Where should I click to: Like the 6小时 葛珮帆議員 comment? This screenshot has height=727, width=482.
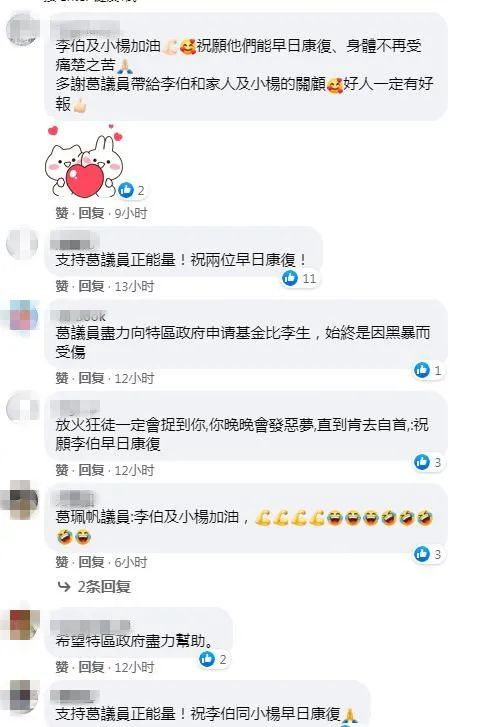pyautogui.click(x=62, y=562)
